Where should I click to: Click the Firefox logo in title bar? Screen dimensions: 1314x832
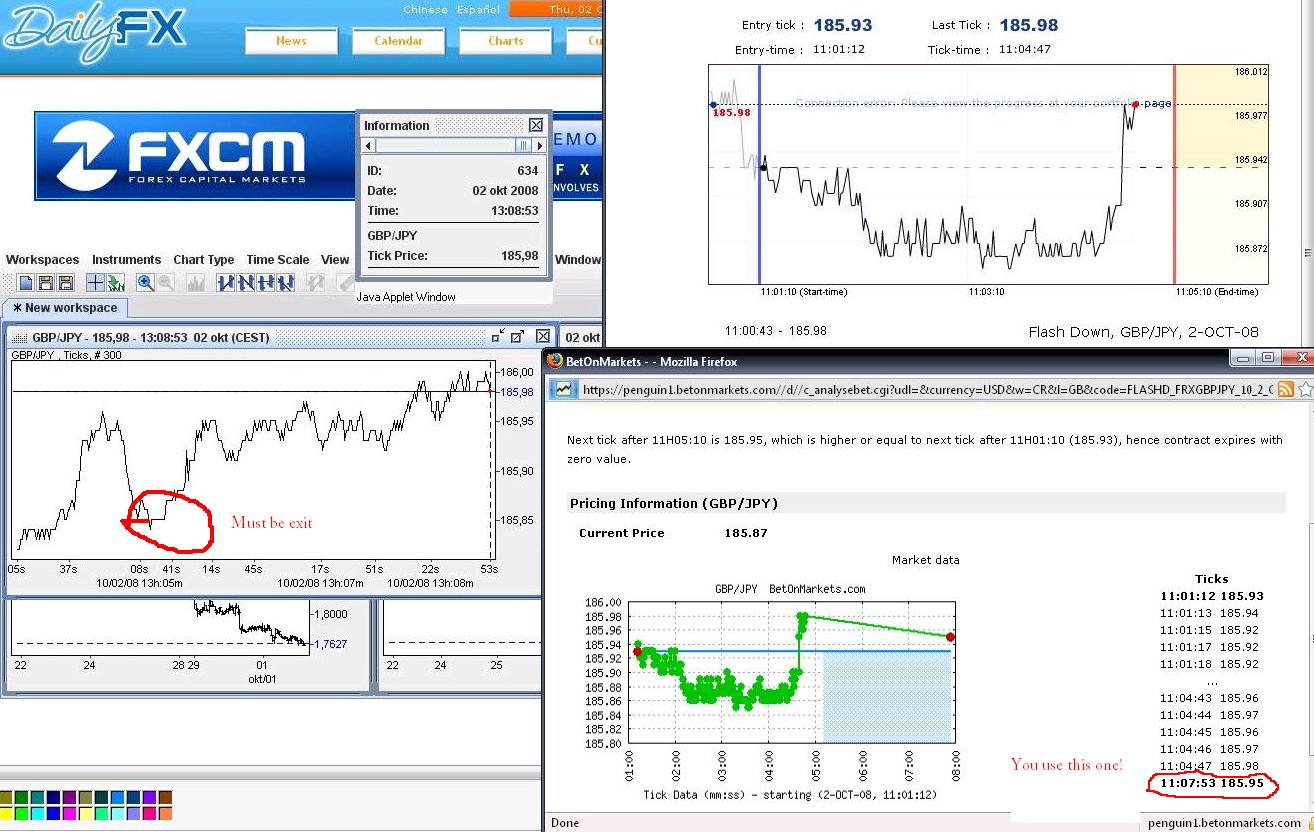555,361
